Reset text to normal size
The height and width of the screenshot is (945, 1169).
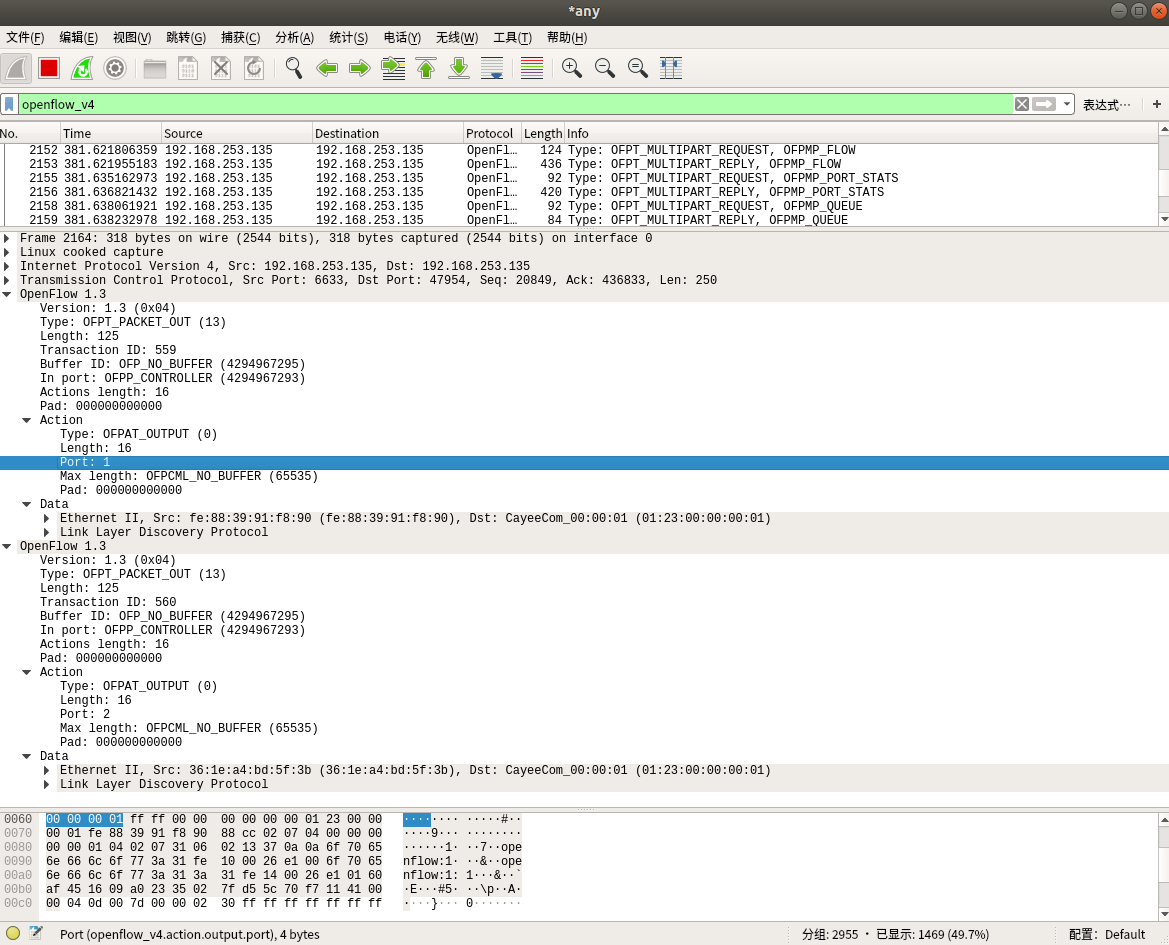coord(637,69)
